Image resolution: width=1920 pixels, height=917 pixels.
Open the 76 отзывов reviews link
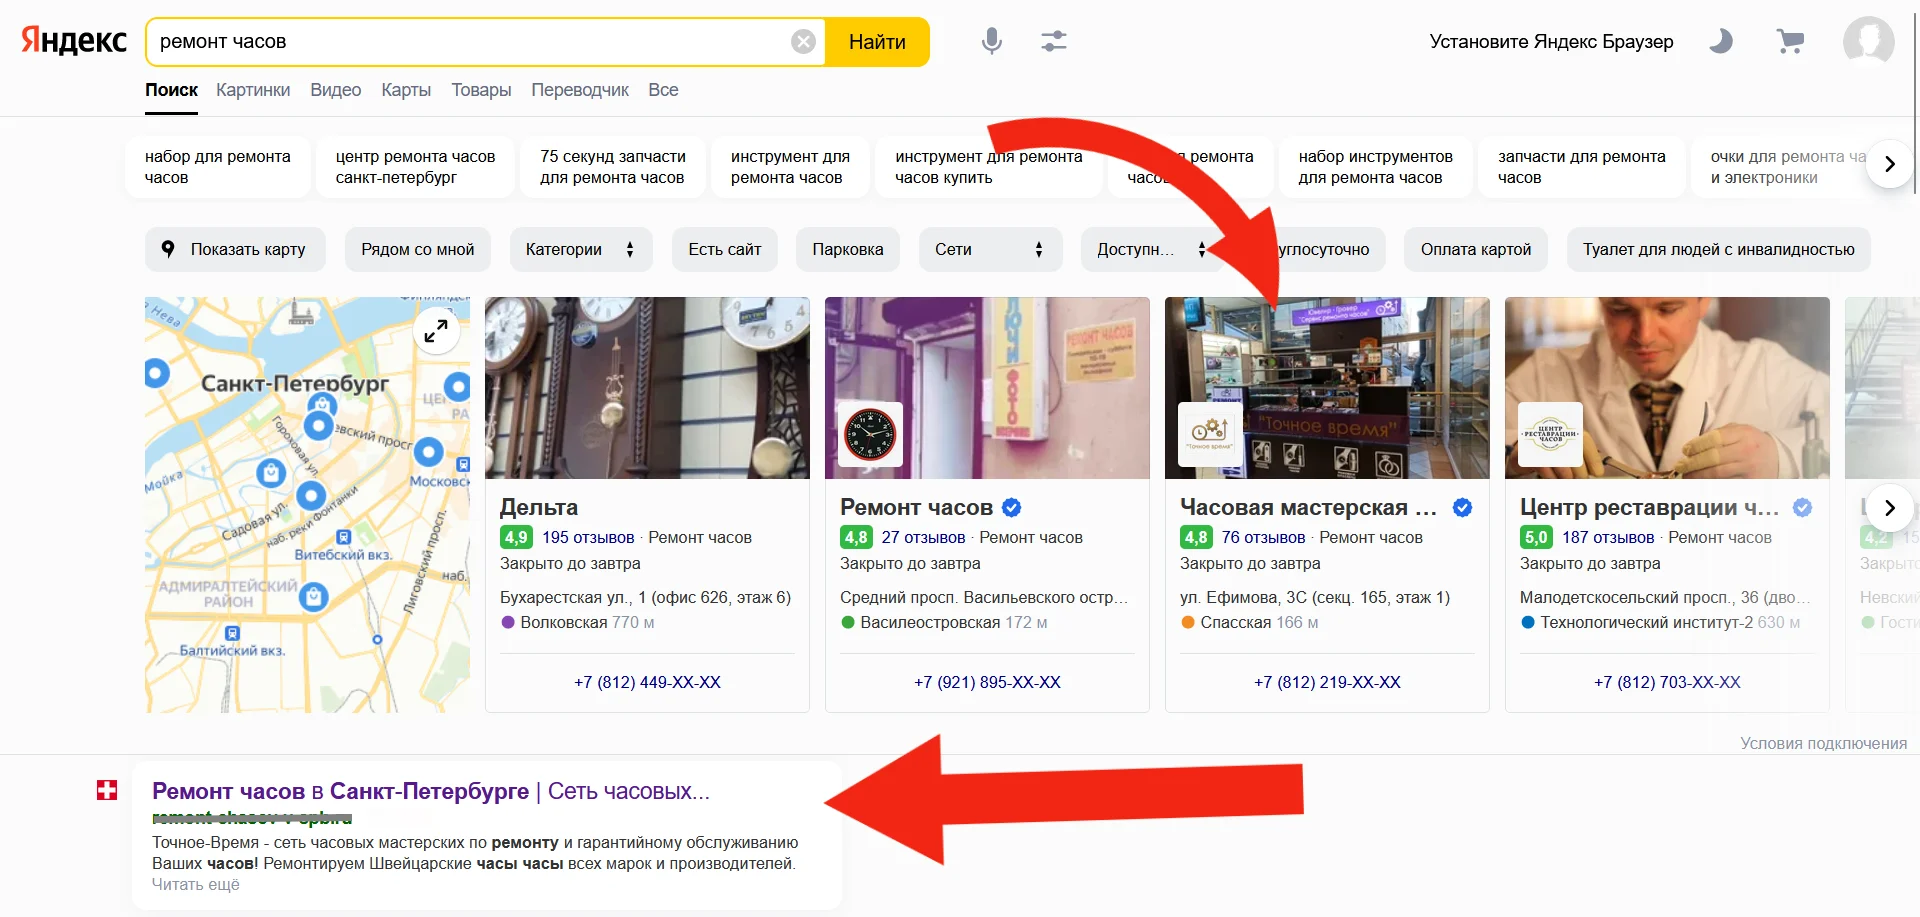tap(1263, 538)
